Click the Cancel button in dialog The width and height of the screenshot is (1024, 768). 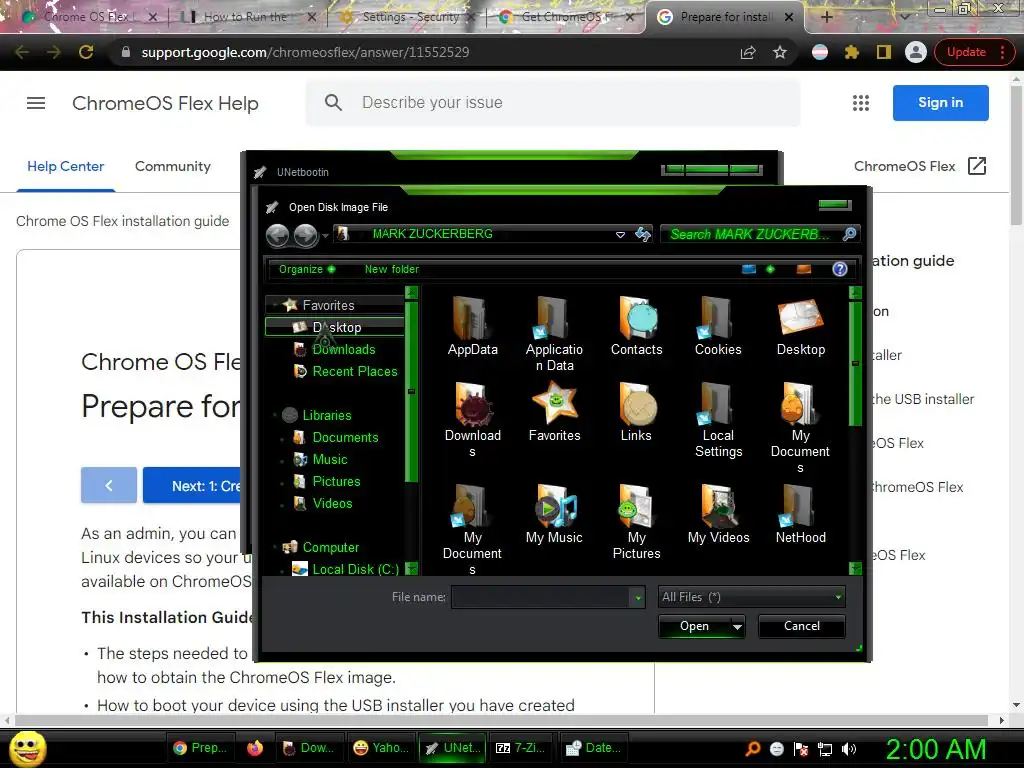click(x=801, y=626)
